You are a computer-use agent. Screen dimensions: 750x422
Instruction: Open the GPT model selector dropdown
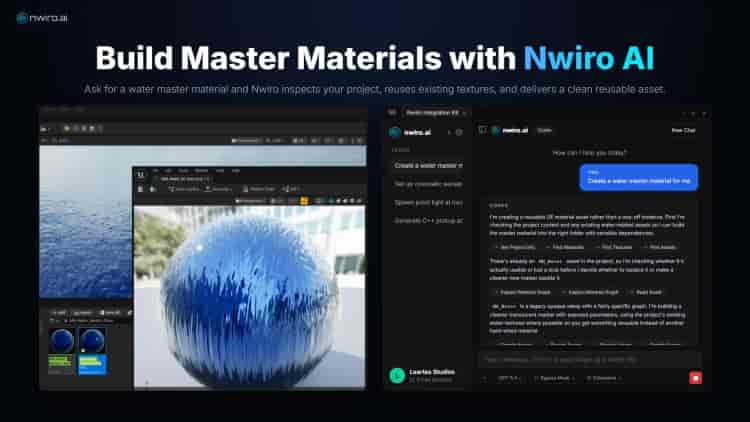click(509, 378)
